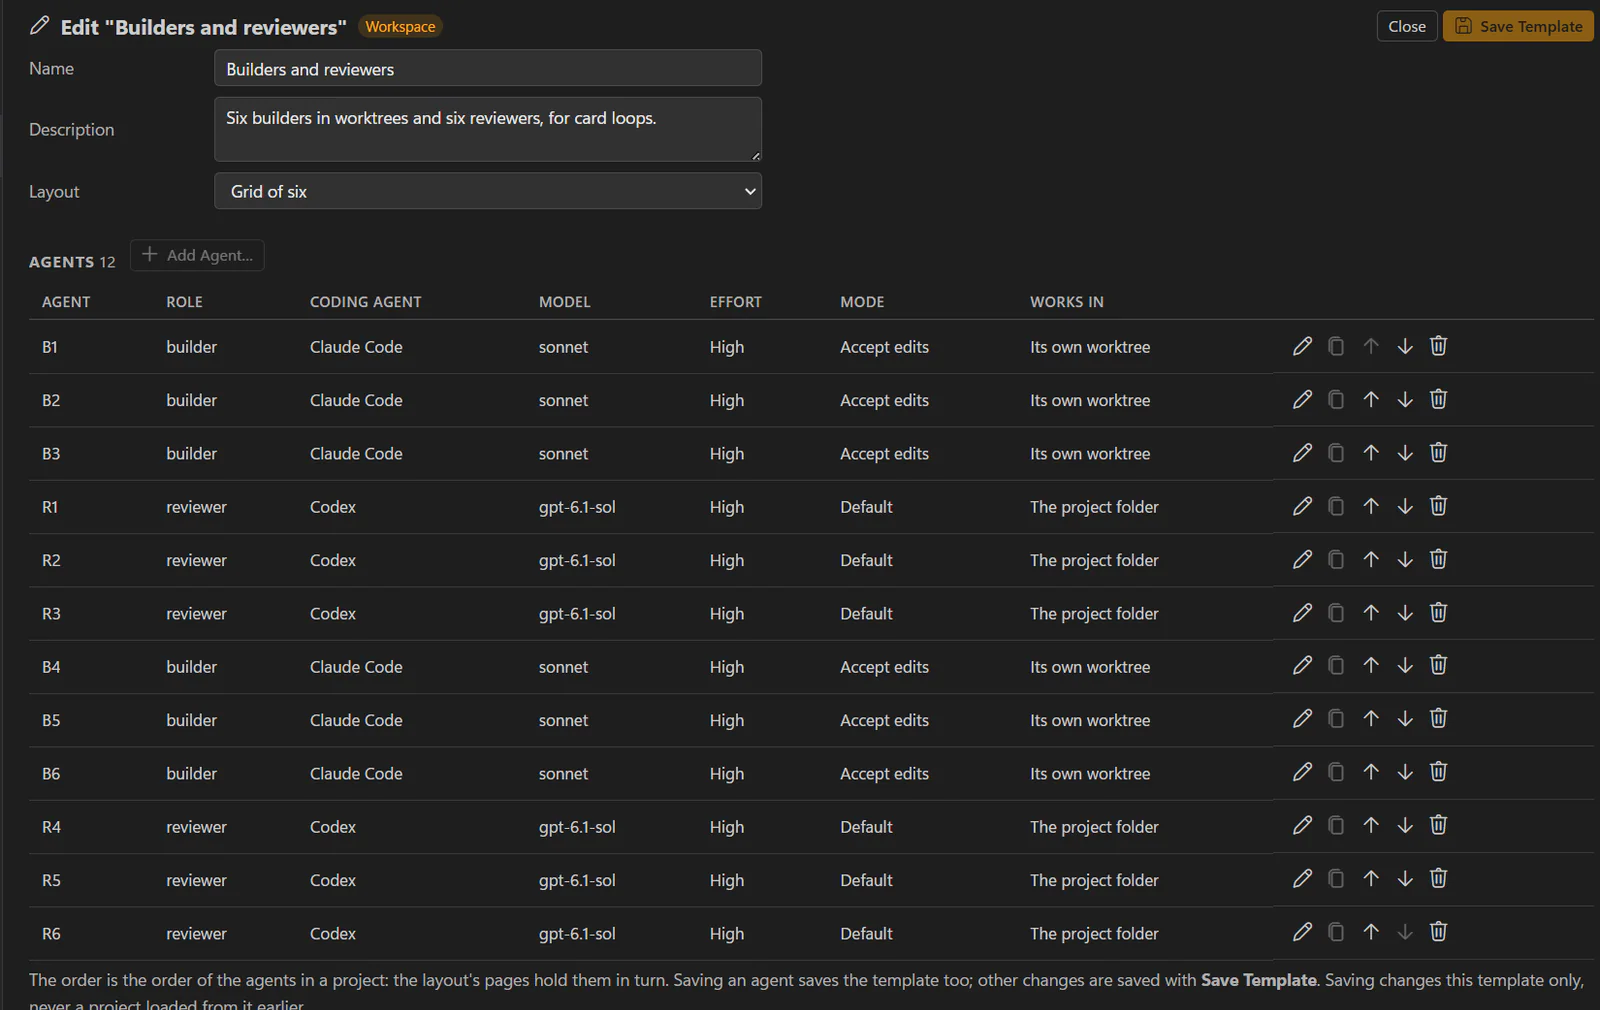1600x1010 pixels.
Task: Click gpt-6.1-sol in the R2 row
Action: click(x=577, y=560)
